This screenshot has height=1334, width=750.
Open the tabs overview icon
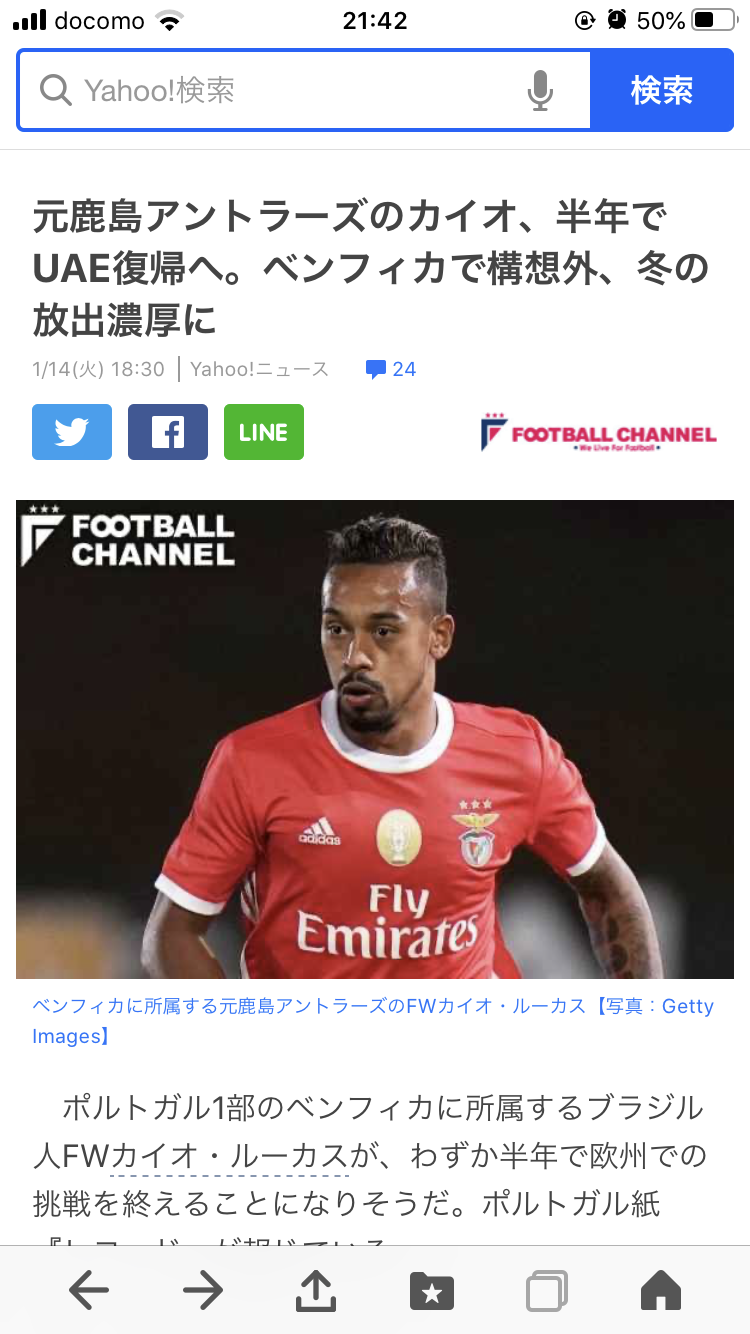click(547, 1290)
